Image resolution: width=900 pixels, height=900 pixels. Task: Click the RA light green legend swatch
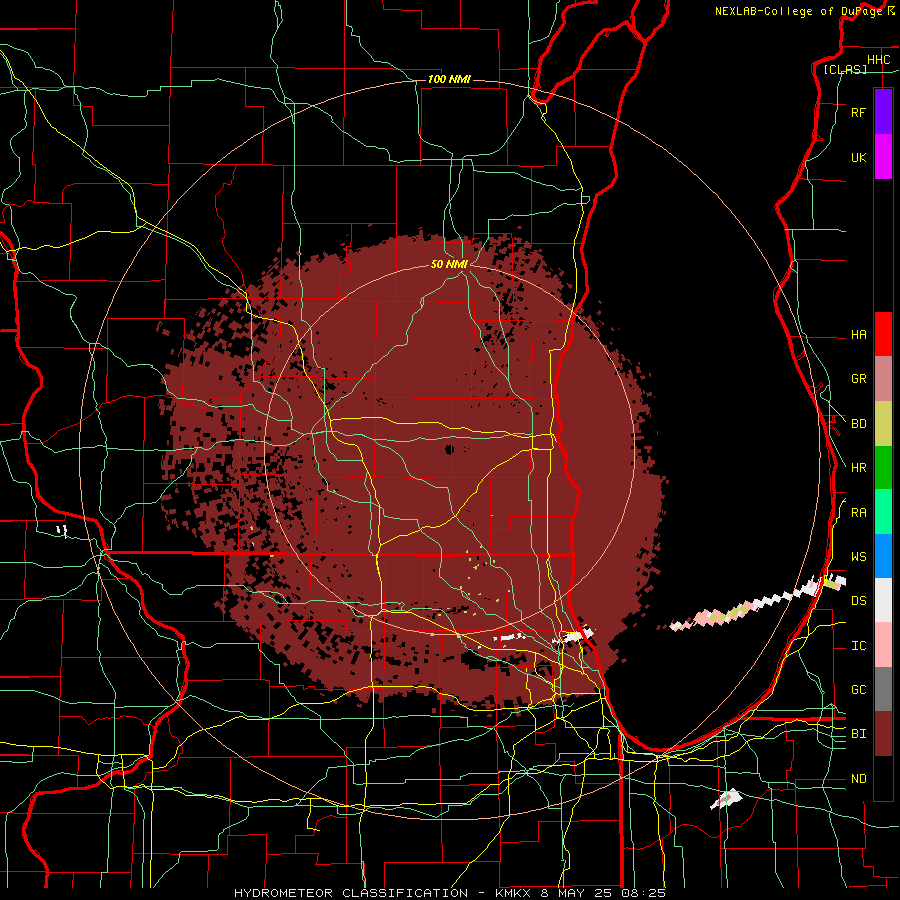(883, 512)
